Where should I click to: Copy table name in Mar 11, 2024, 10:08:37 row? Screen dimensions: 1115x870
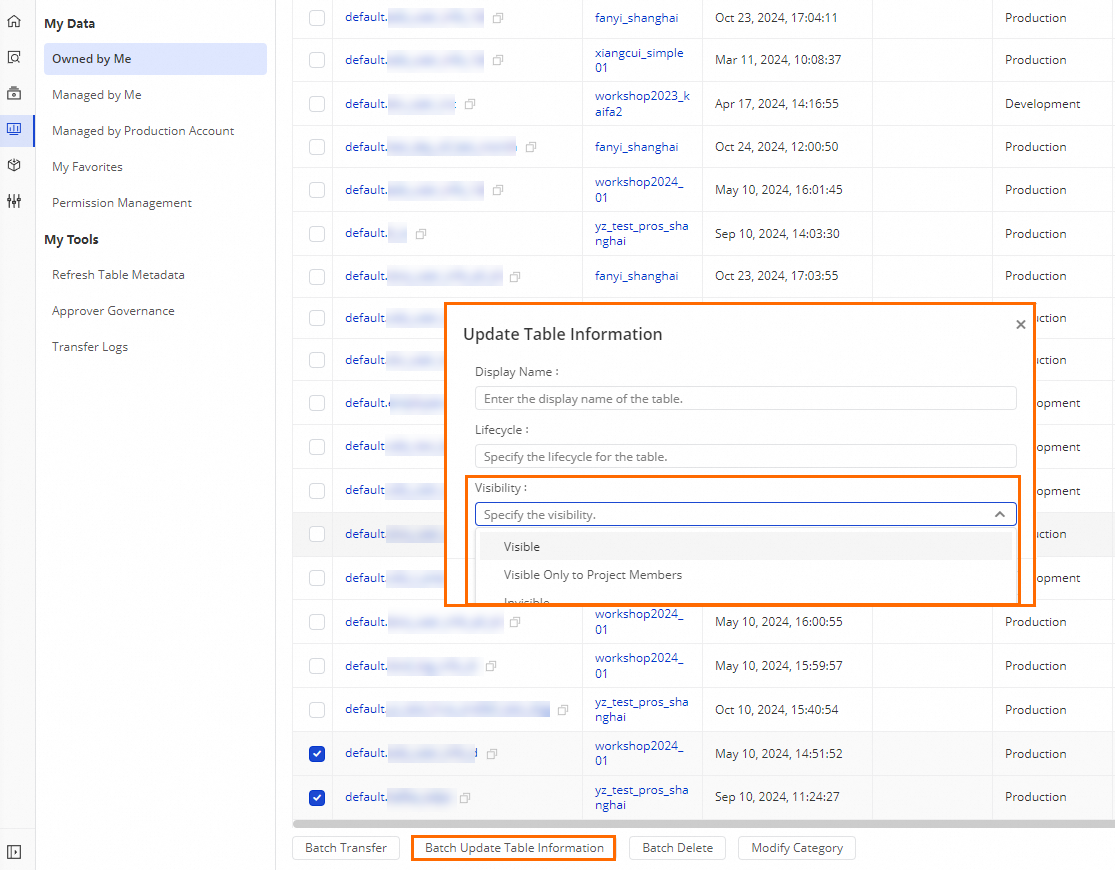[498, 60]
